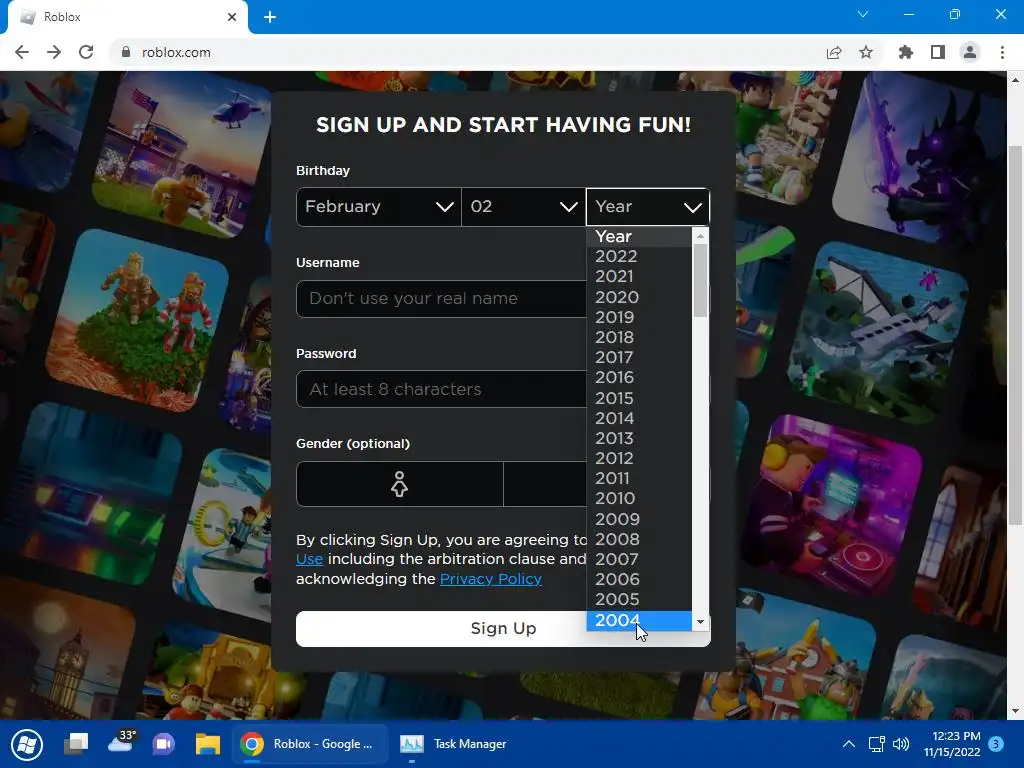Select the female gender option
This screenshot has width=1024, height=768.
(x=400, y=484)
